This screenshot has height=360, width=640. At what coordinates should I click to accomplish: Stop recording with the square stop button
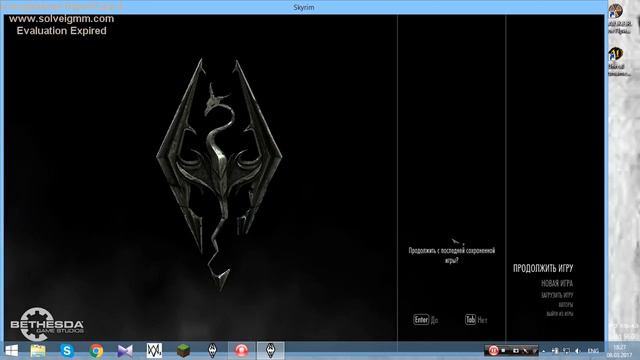click(503, 350)
